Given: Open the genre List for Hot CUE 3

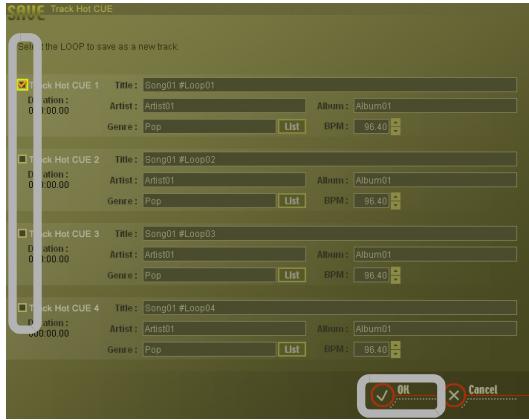Looking at the screenshot, I should coord(292,275).
